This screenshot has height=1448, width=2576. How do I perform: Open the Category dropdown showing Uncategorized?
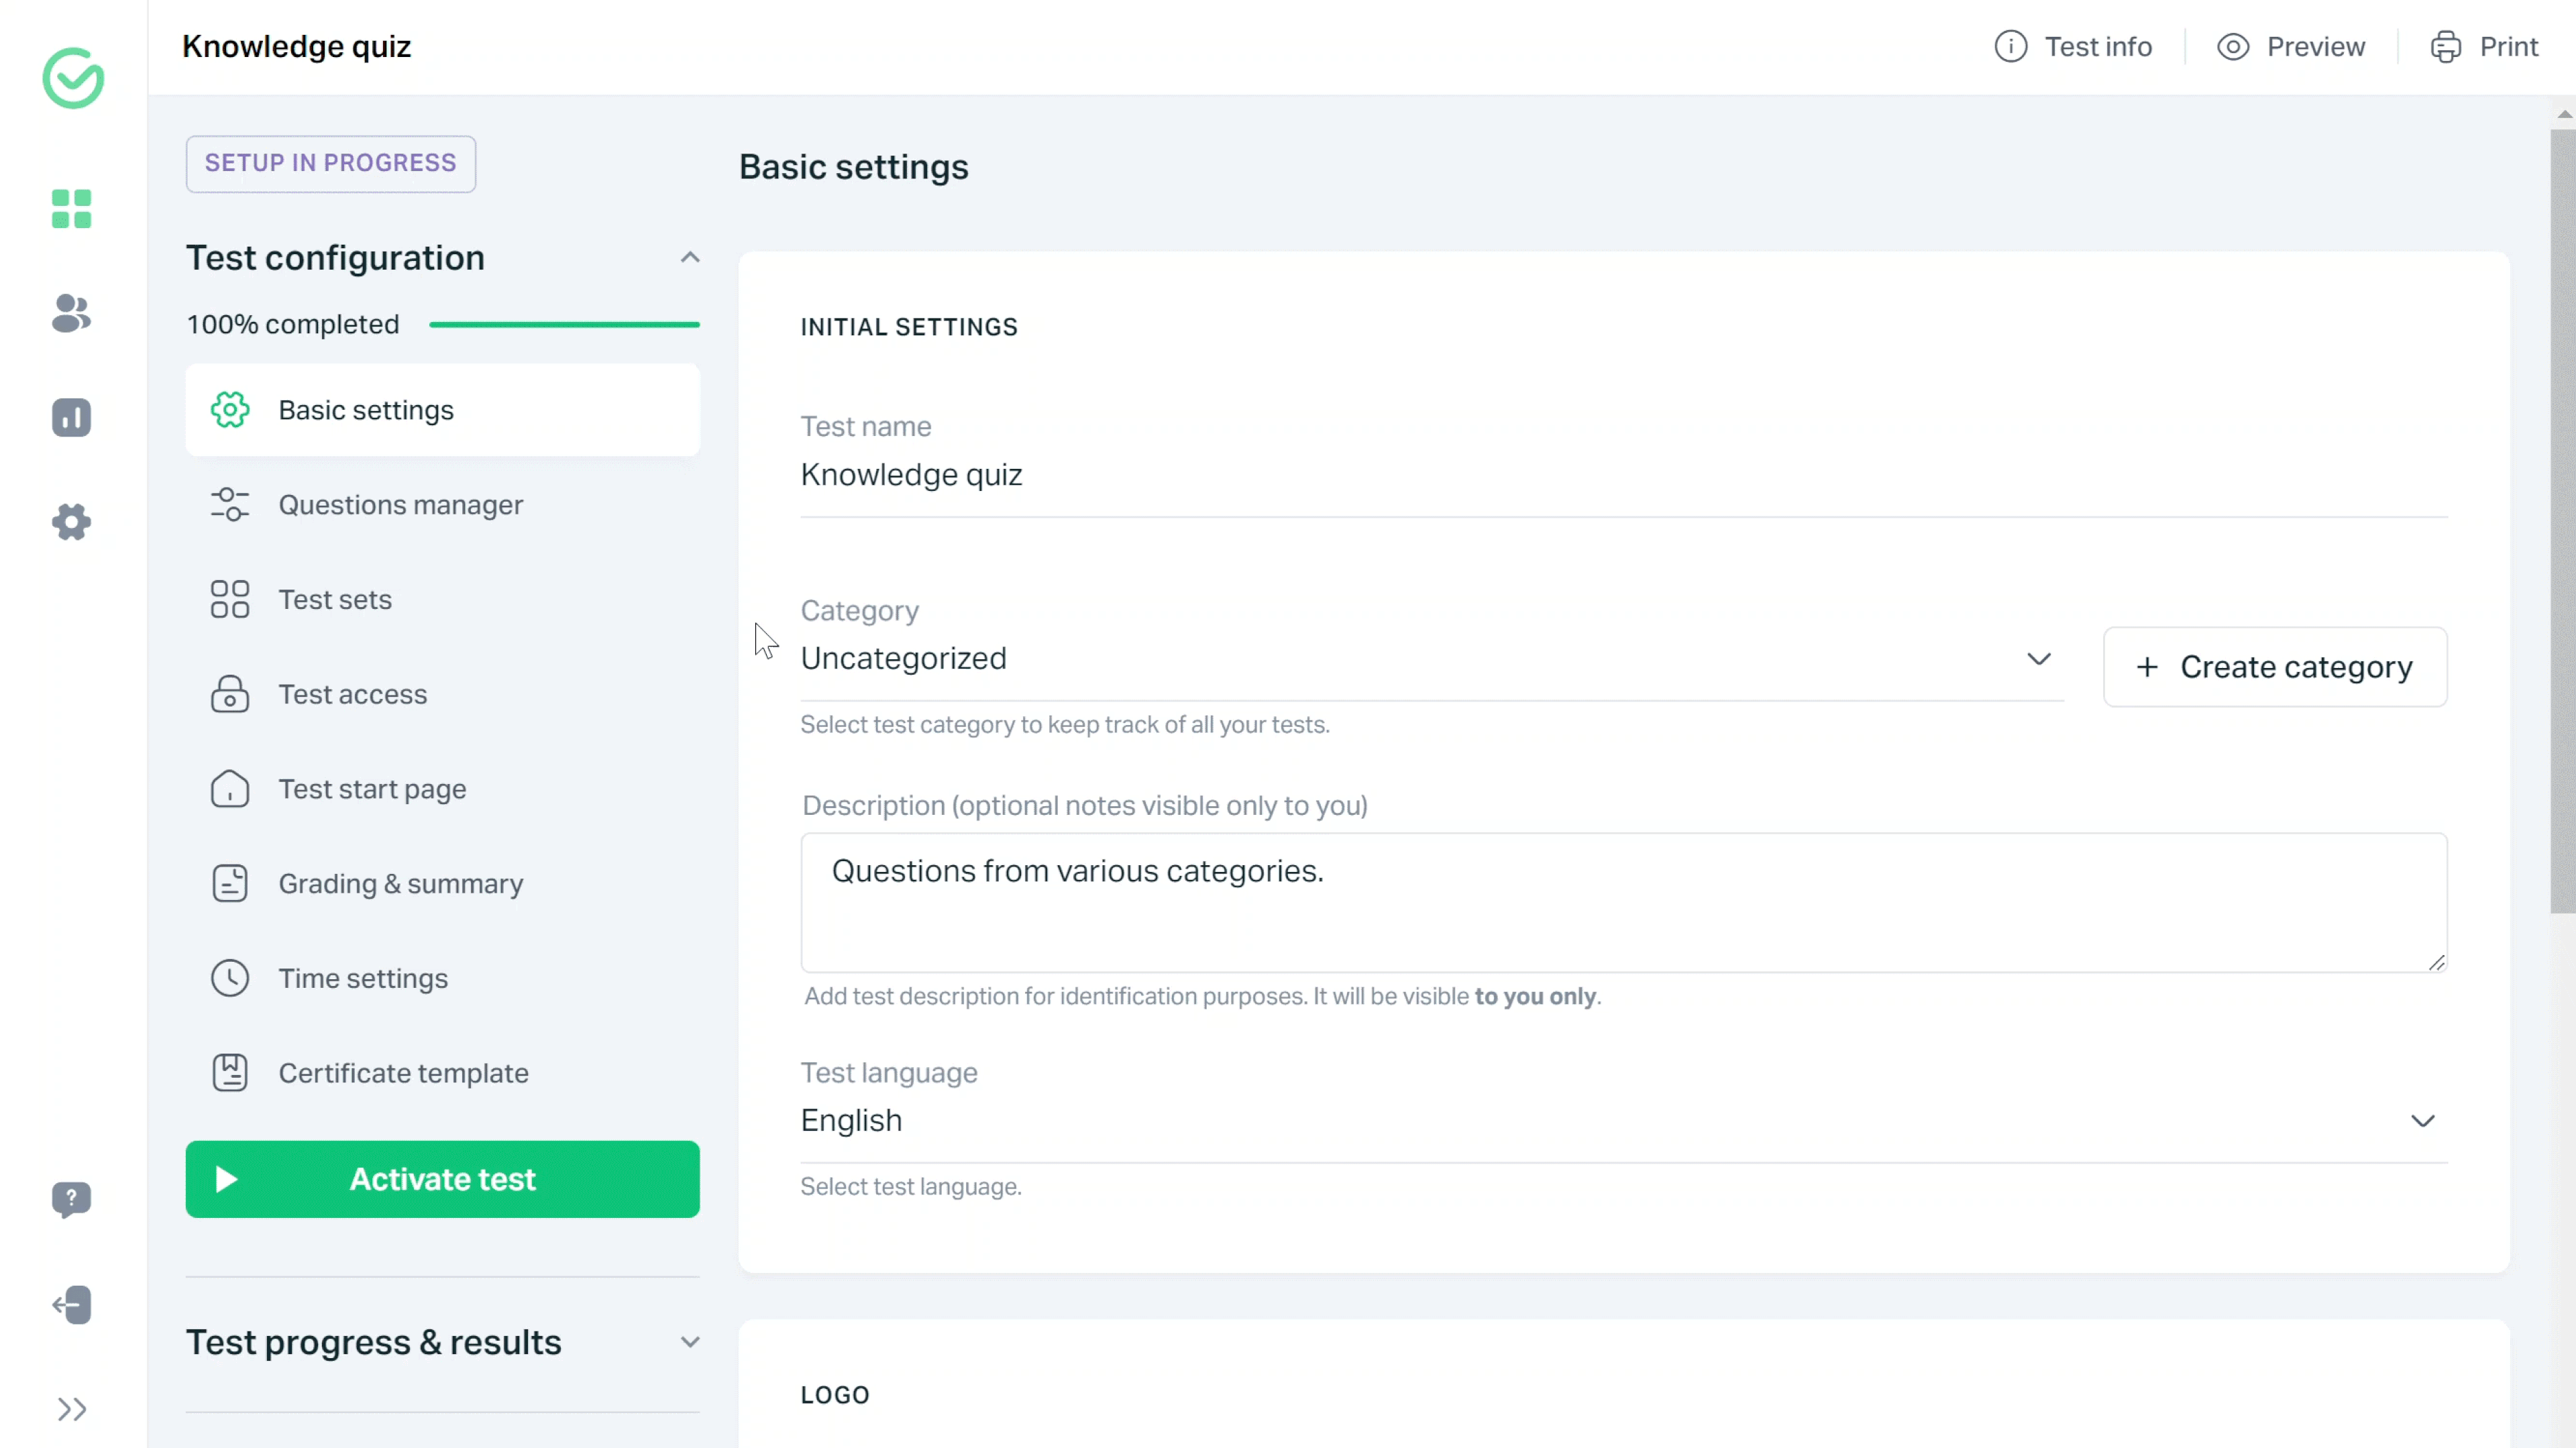click(1430, 659)
